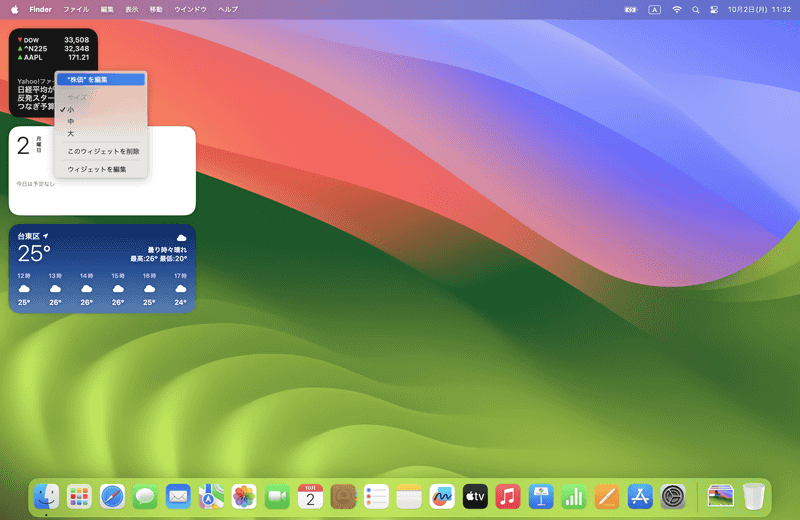Open Control Center in menu bar
800x520 pixels.
[x=714, y=10]
